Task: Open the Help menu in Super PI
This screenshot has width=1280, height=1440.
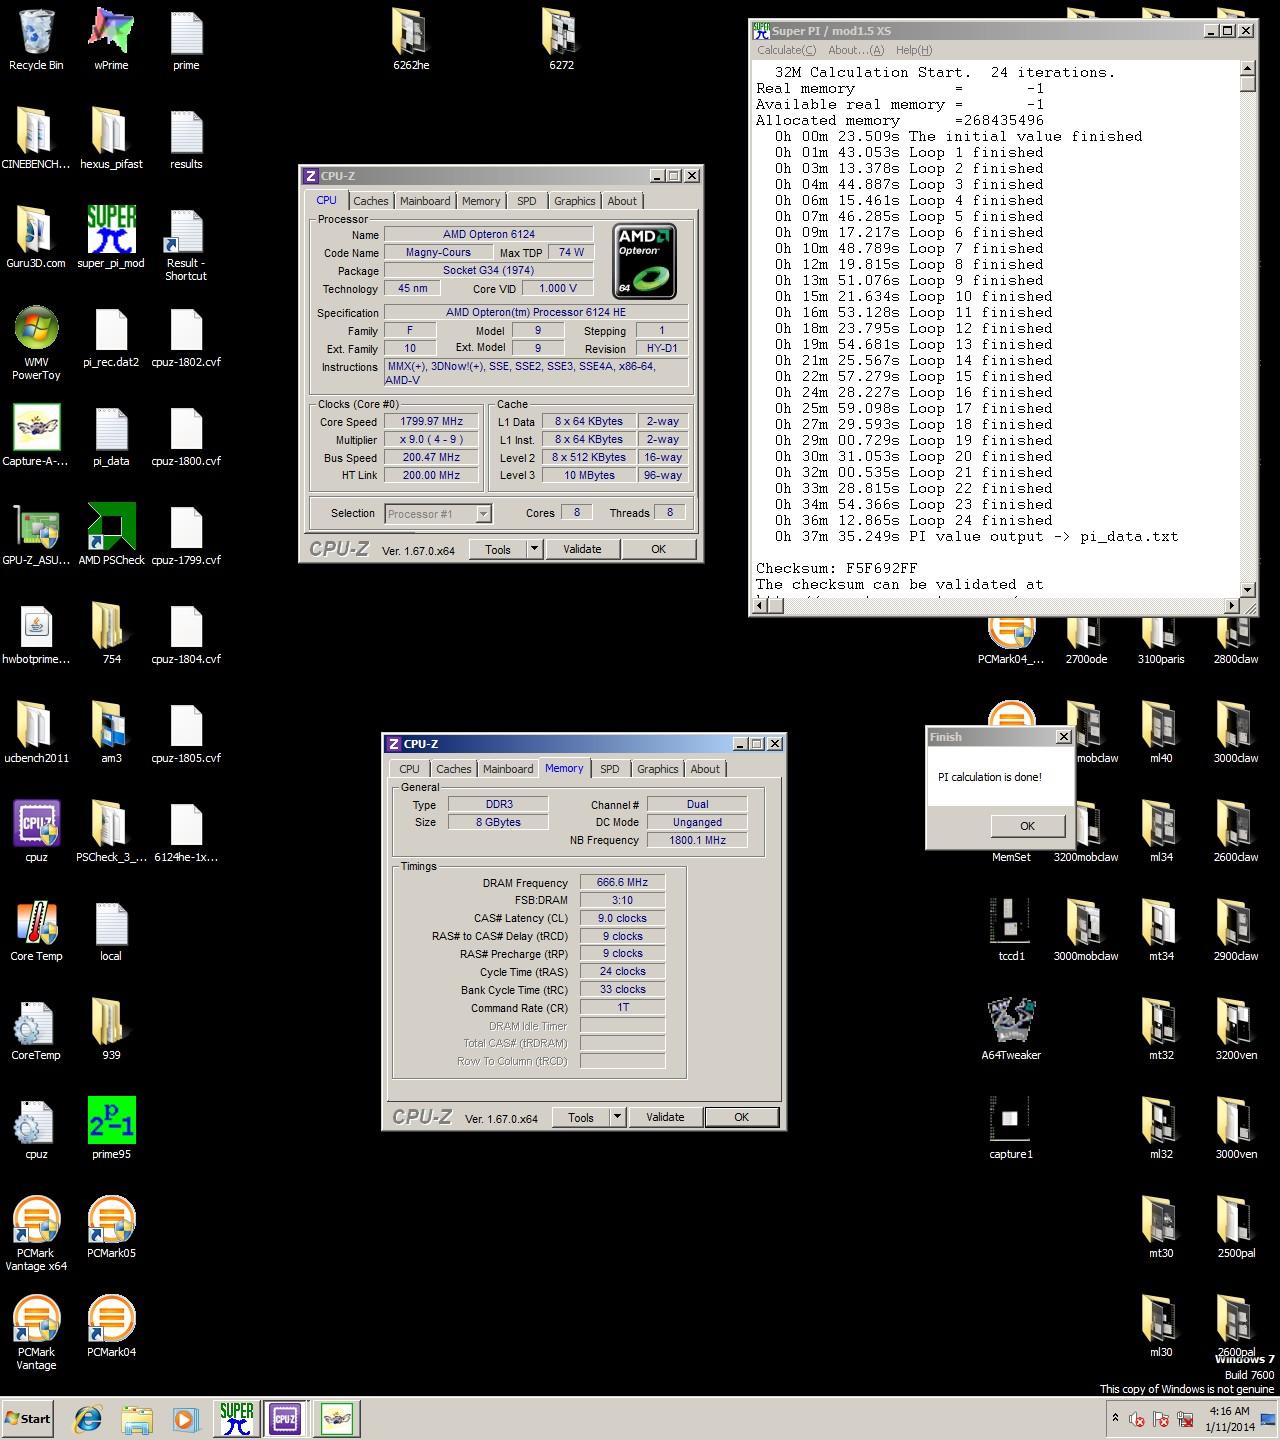Action: 914,50
